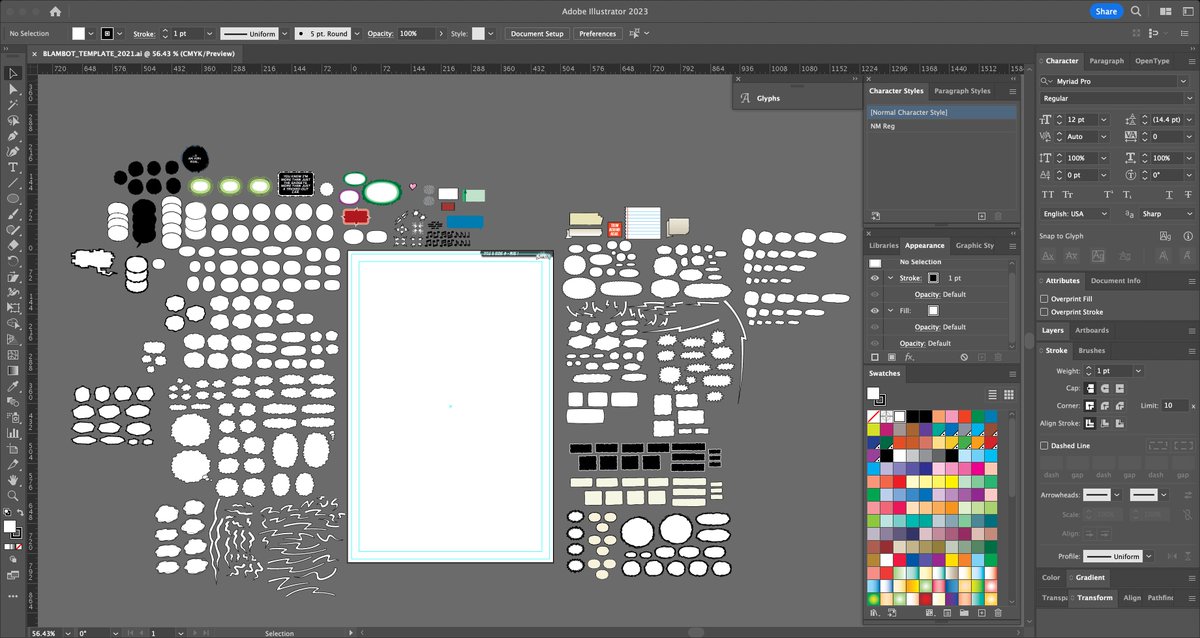The height and width of the screenshot is (638, 1200).
Task: Click the Fill color box in Appearance panel
Action: [x=933, y=311]
